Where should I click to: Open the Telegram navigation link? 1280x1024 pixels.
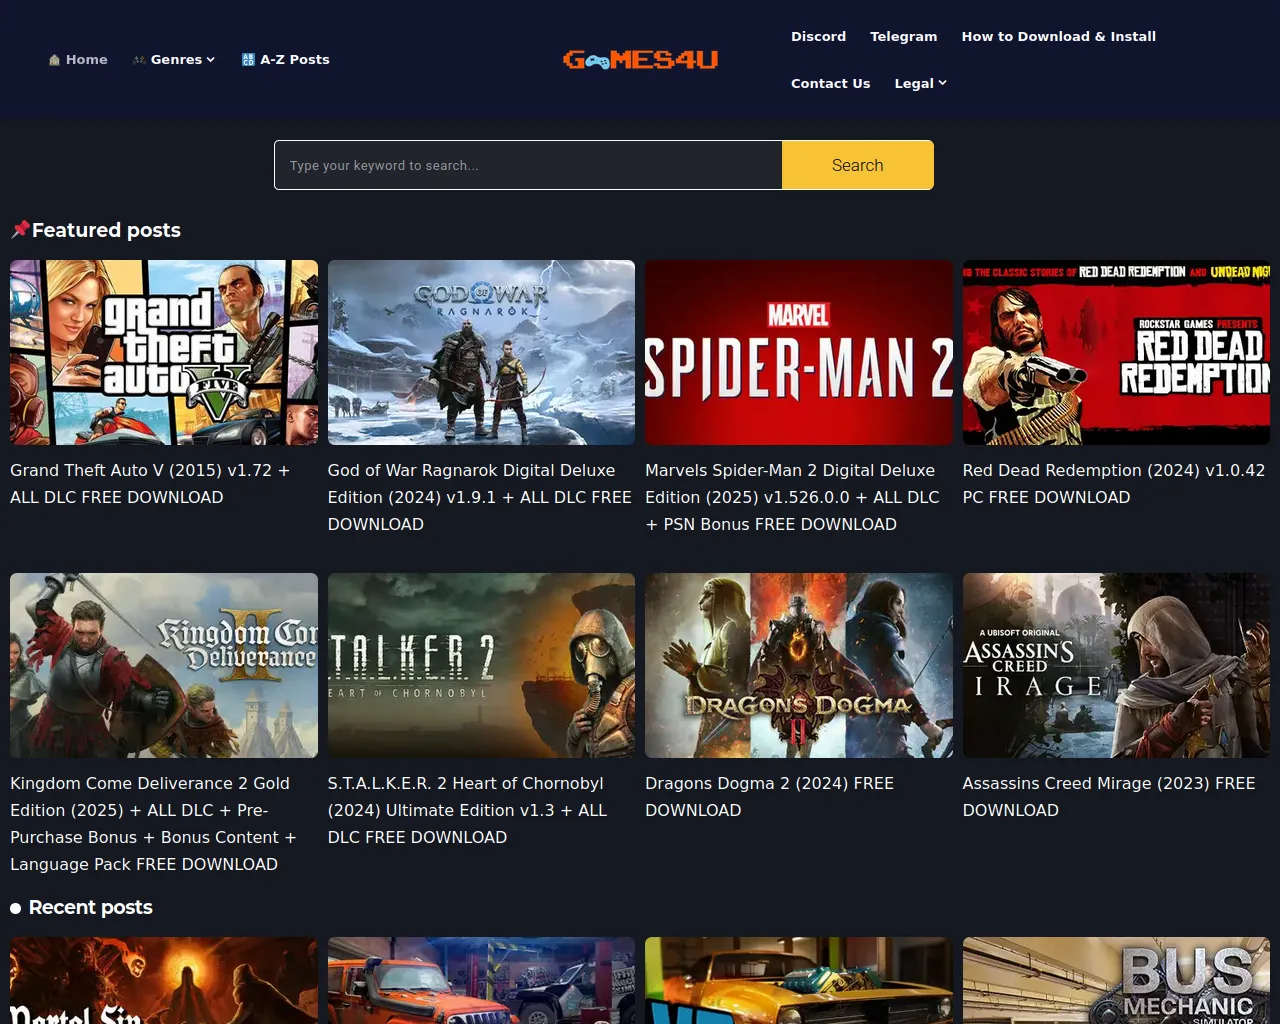tap(903, 36)
